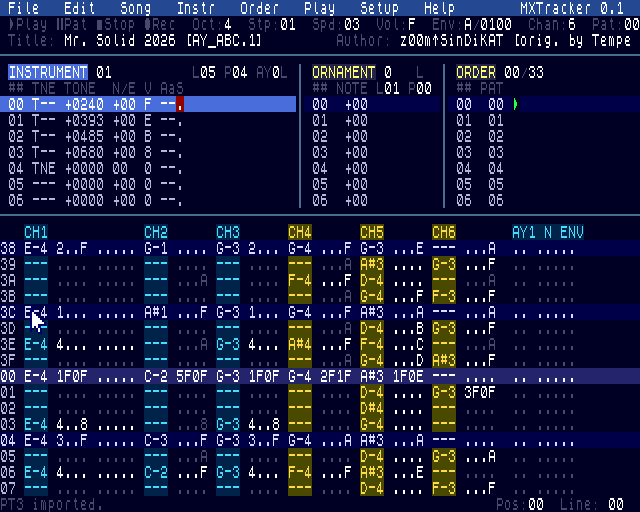Select the CH1 channel header
This screenshot has width=640, height=512.
(36, 232)
